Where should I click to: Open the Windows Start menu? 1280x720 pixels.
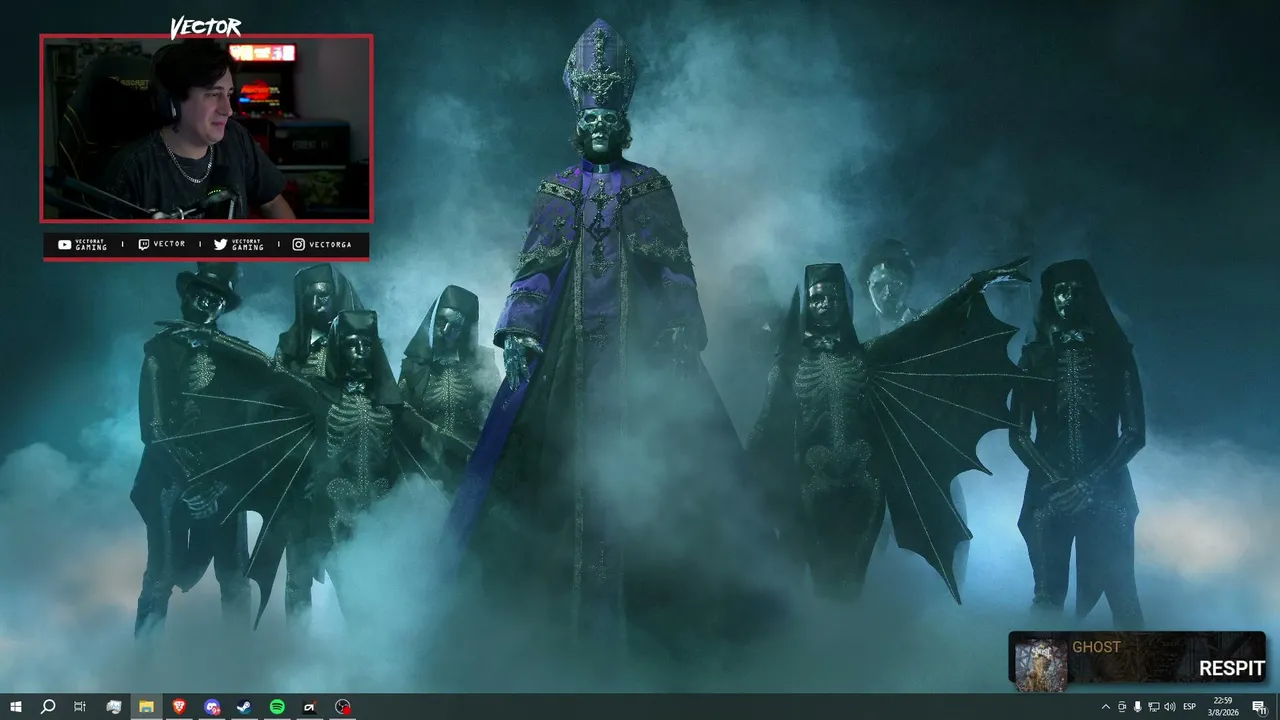[16, 707]
